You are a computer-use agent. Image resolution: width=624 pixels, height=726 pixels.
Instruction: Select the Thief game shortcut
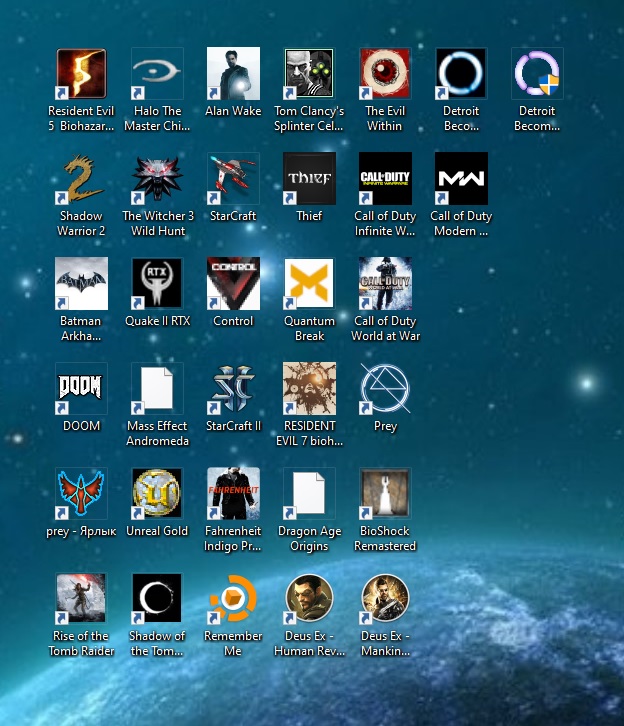(x=309, y=179)
